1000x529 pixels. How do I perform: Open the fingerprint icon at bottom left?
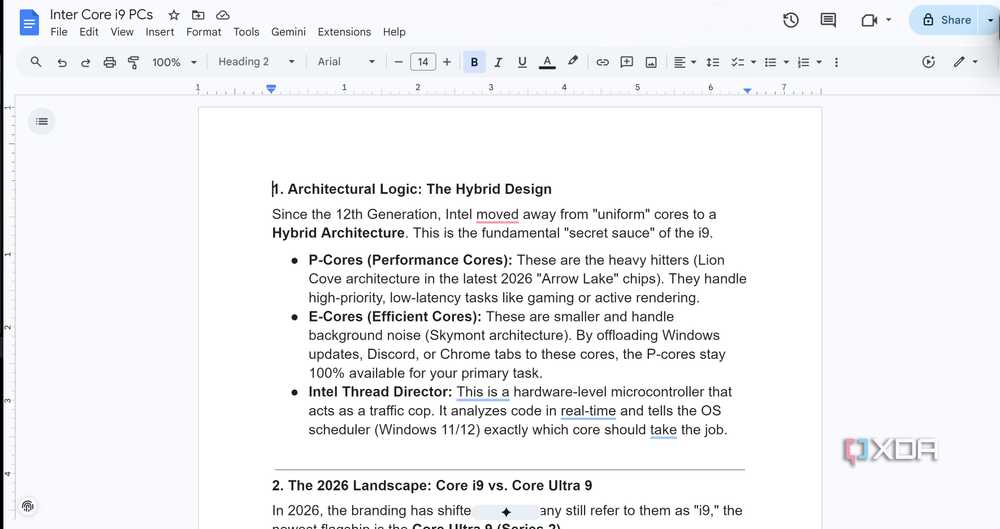[x=27, y=506]
